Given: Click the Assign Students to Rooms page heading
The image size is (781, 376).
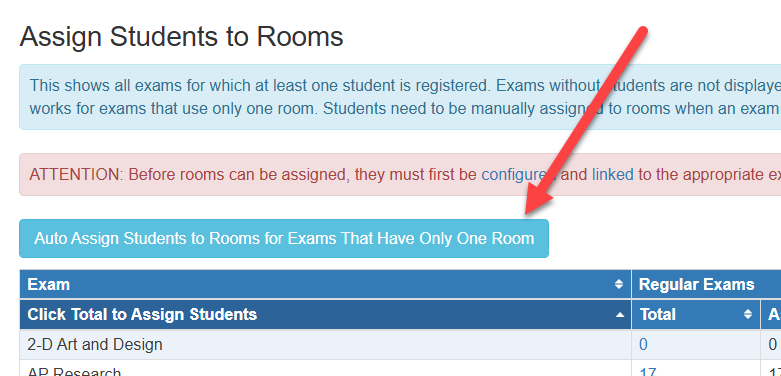Looking at the screenshot, I should coord(181,36).
